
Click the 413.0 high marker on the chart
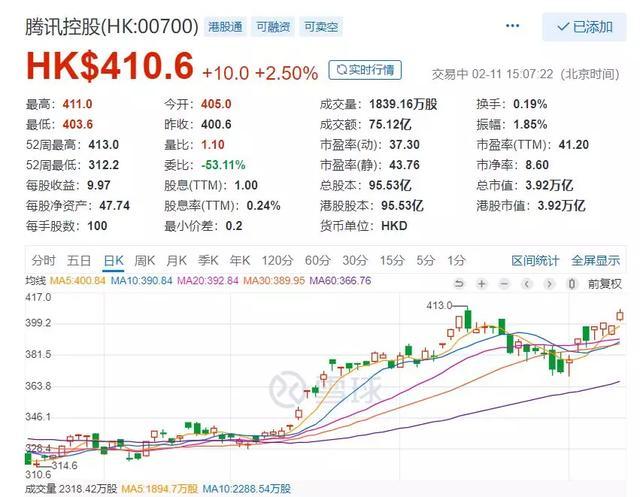[439, 305]
